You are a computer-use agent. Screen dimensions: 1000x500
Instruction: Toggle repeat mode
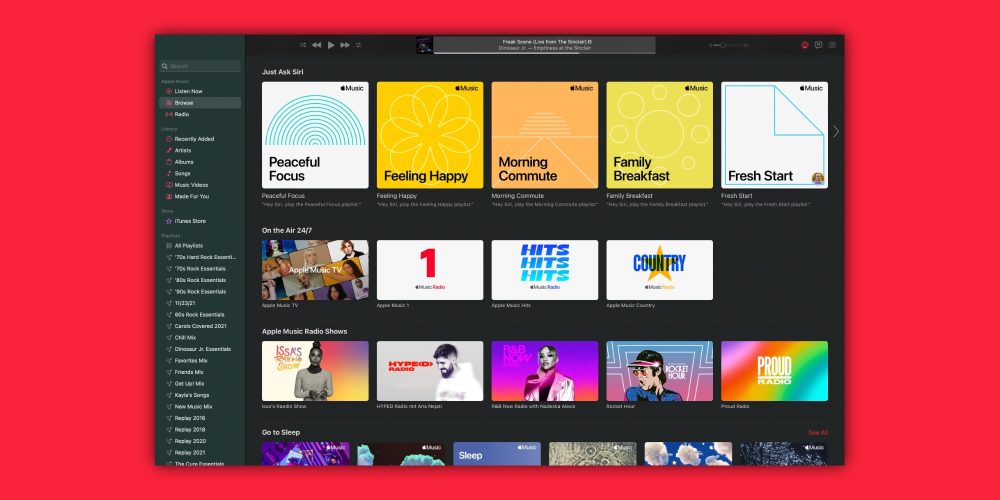coord(359,45)
